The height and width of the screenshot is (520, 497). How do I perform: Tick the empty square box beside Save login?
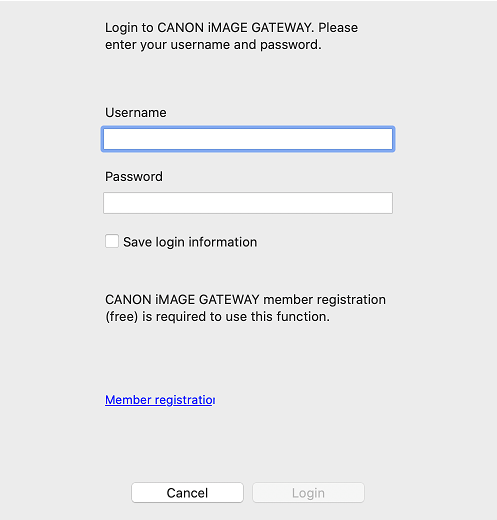pos(112,241)
